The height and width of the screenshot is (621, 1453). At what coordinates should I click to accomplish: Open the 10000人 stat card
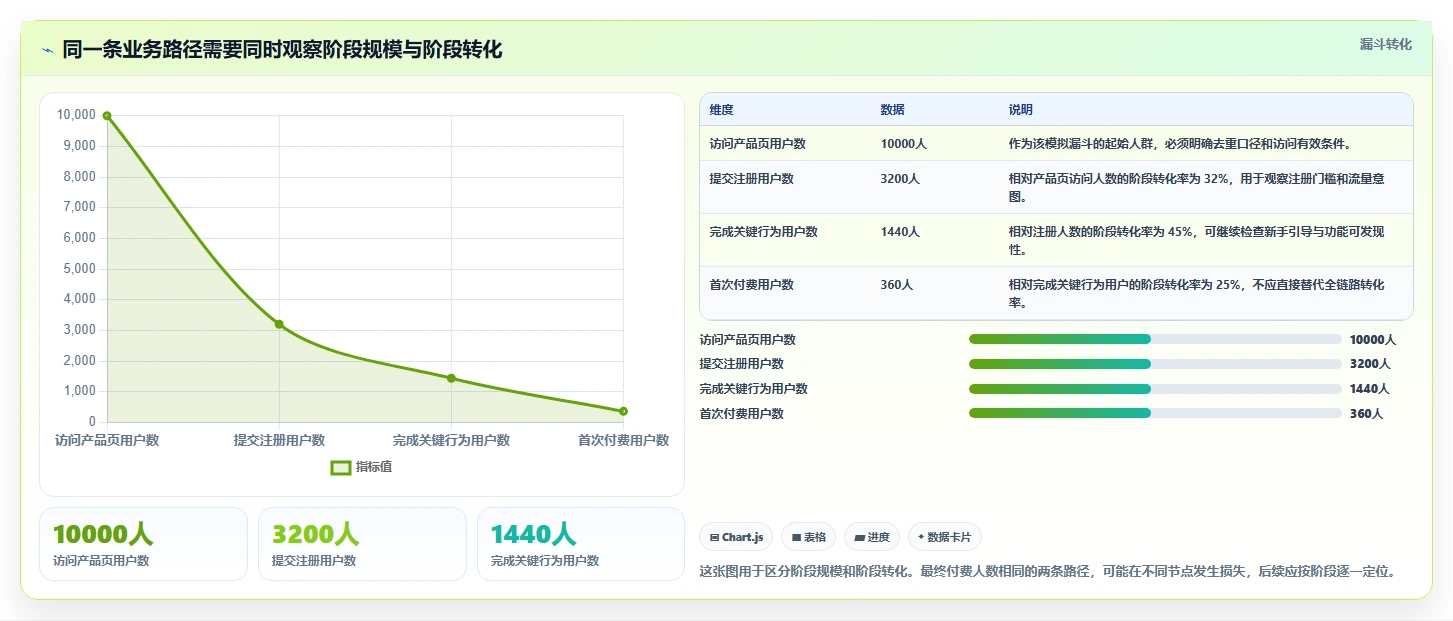[x=143, y=544]
